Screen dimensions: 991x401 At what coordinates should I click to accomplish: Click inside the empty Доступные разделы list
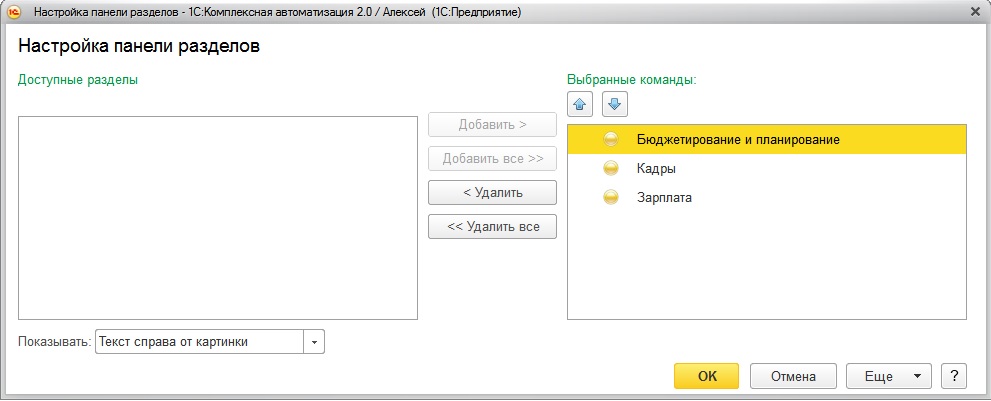point(217,217)
